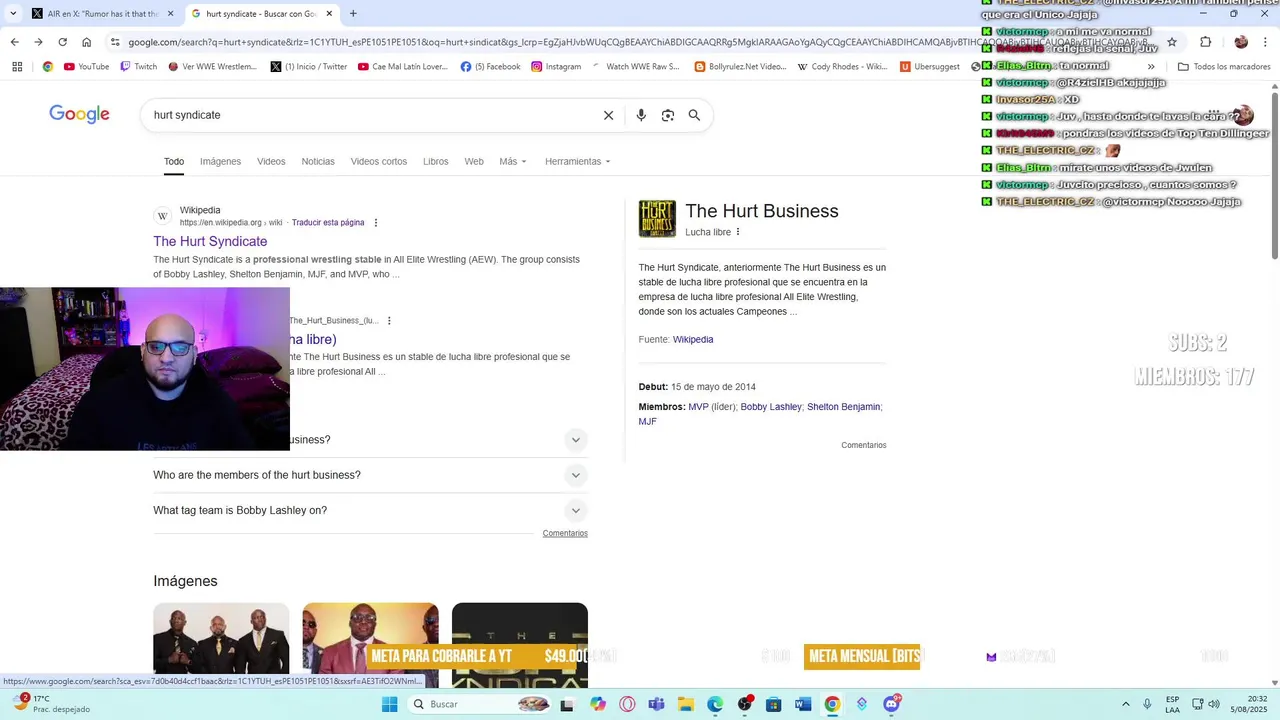
Task: Open the MJF member link
Action: (x=648, y=422)
